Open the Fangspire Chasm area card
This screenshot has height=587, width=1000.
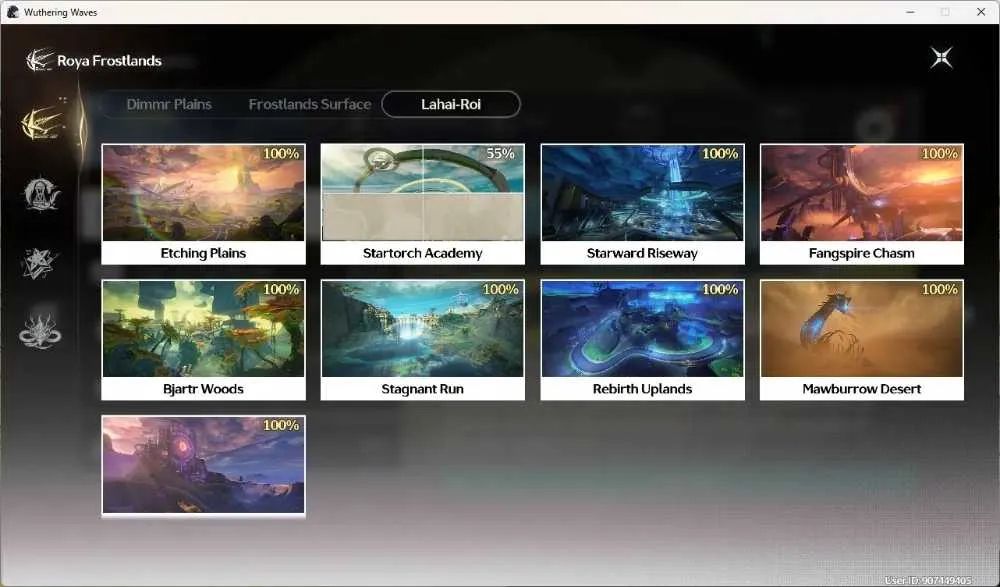(862, 204)
